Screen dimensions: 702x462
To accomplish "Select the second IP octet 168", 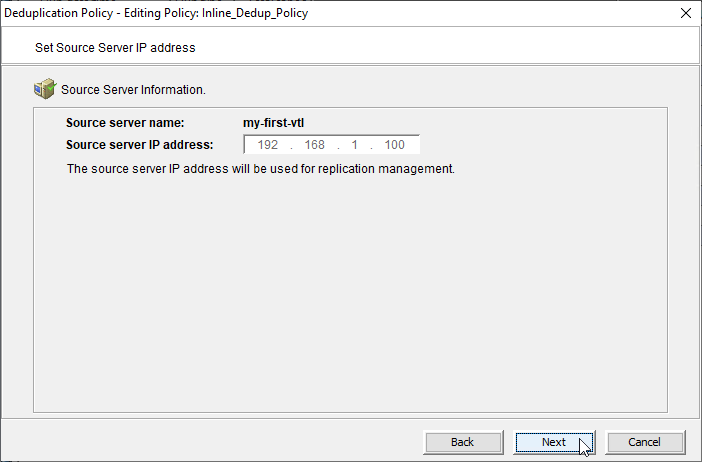I will (314, 145).
